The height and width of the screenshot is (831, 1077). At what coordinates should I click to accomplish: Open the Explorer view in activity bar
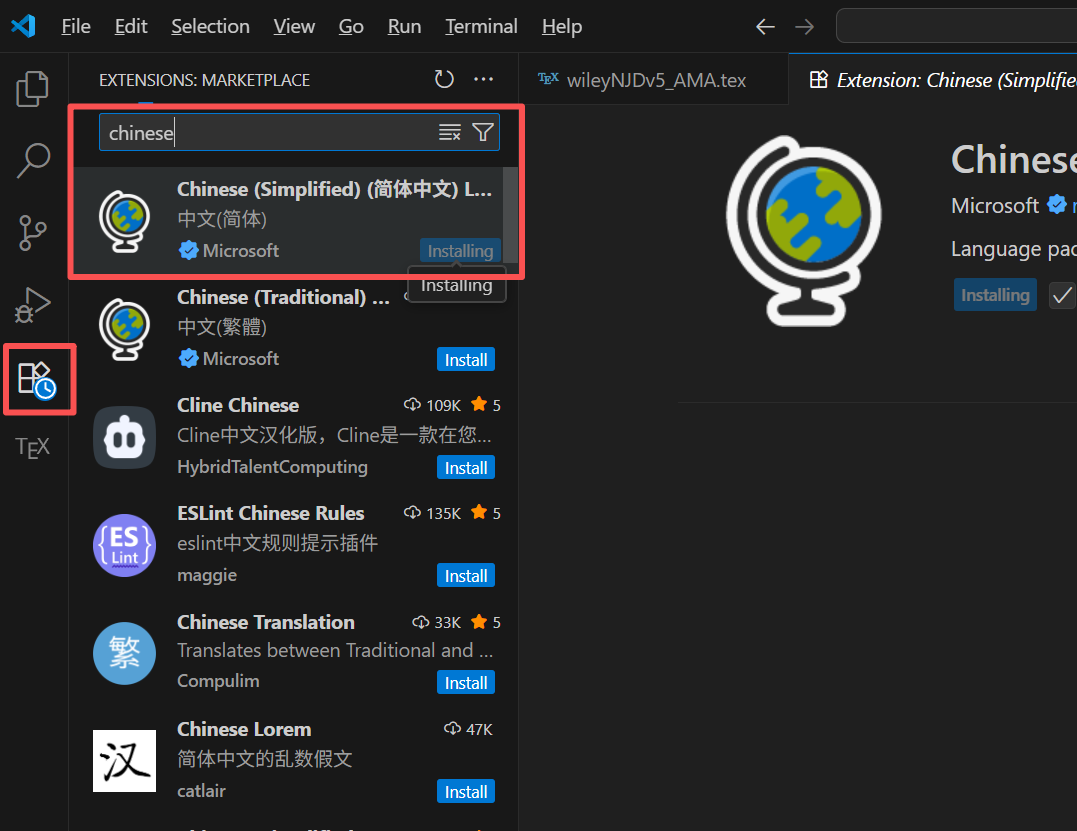tap(32, 89)
